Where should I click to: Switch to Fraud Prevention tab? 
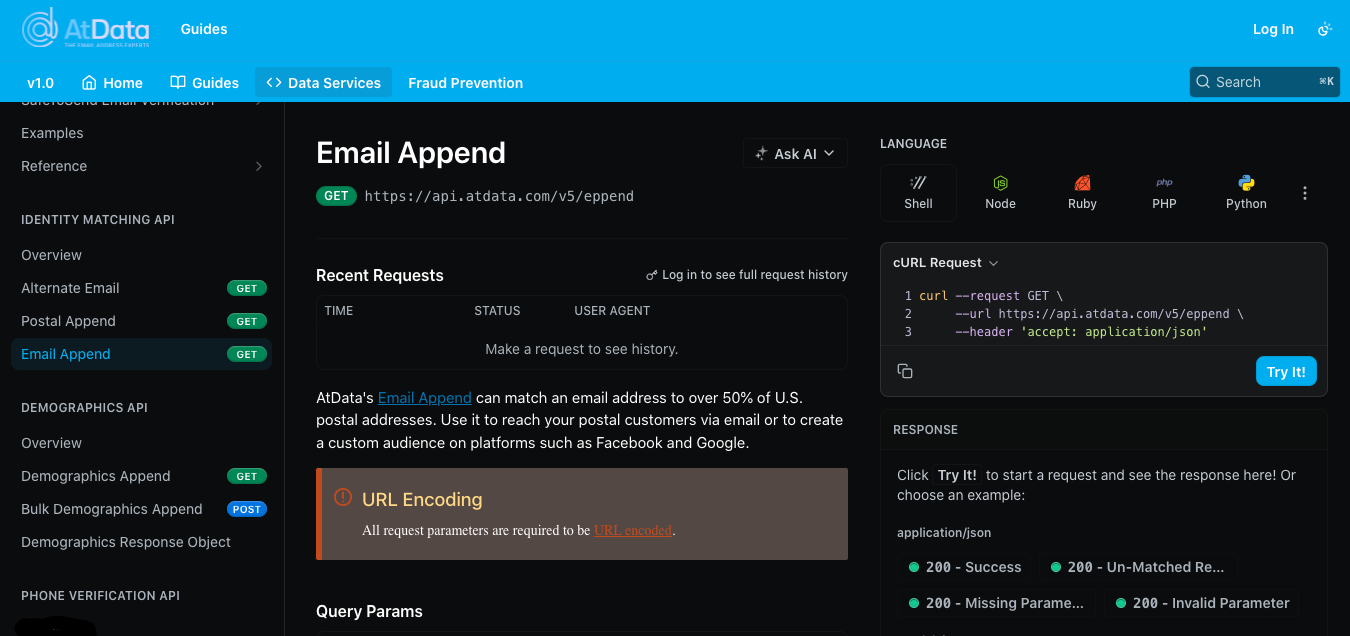click(465, 83)
